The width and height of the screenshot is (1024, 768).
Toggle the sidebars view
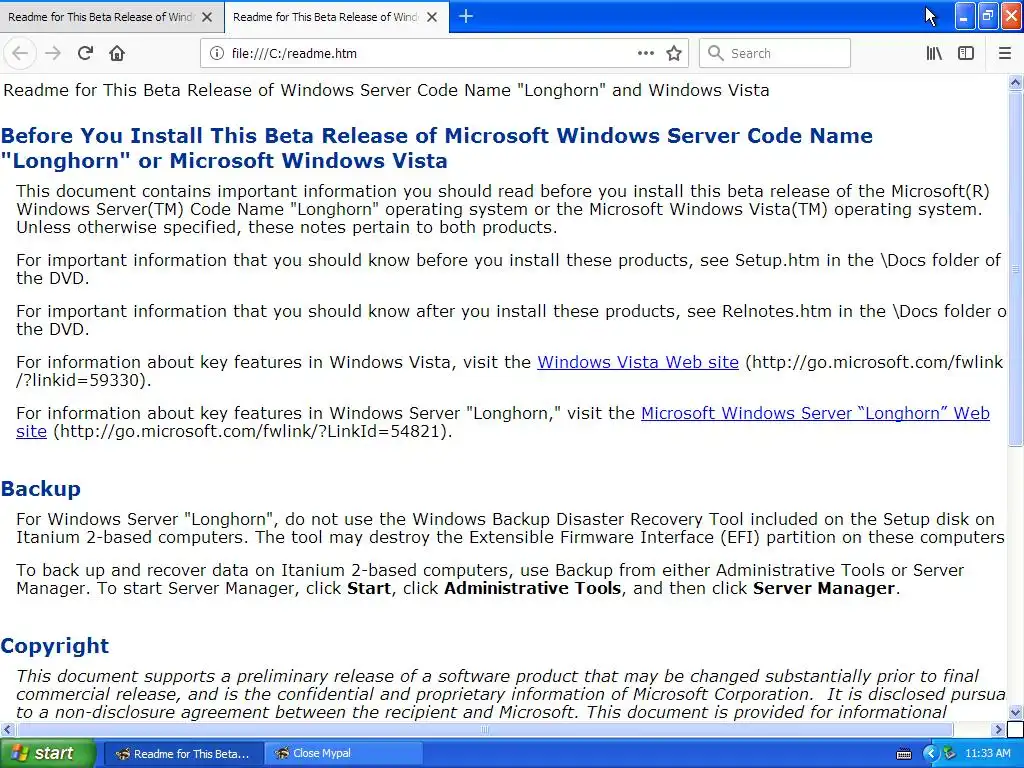point(966,54)
